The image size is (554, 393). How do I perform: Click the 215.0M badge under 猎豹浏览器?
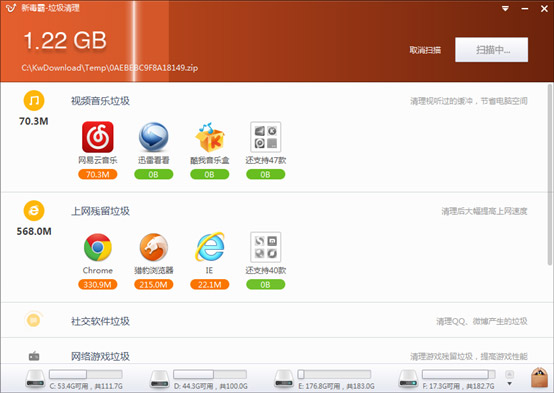153,285
